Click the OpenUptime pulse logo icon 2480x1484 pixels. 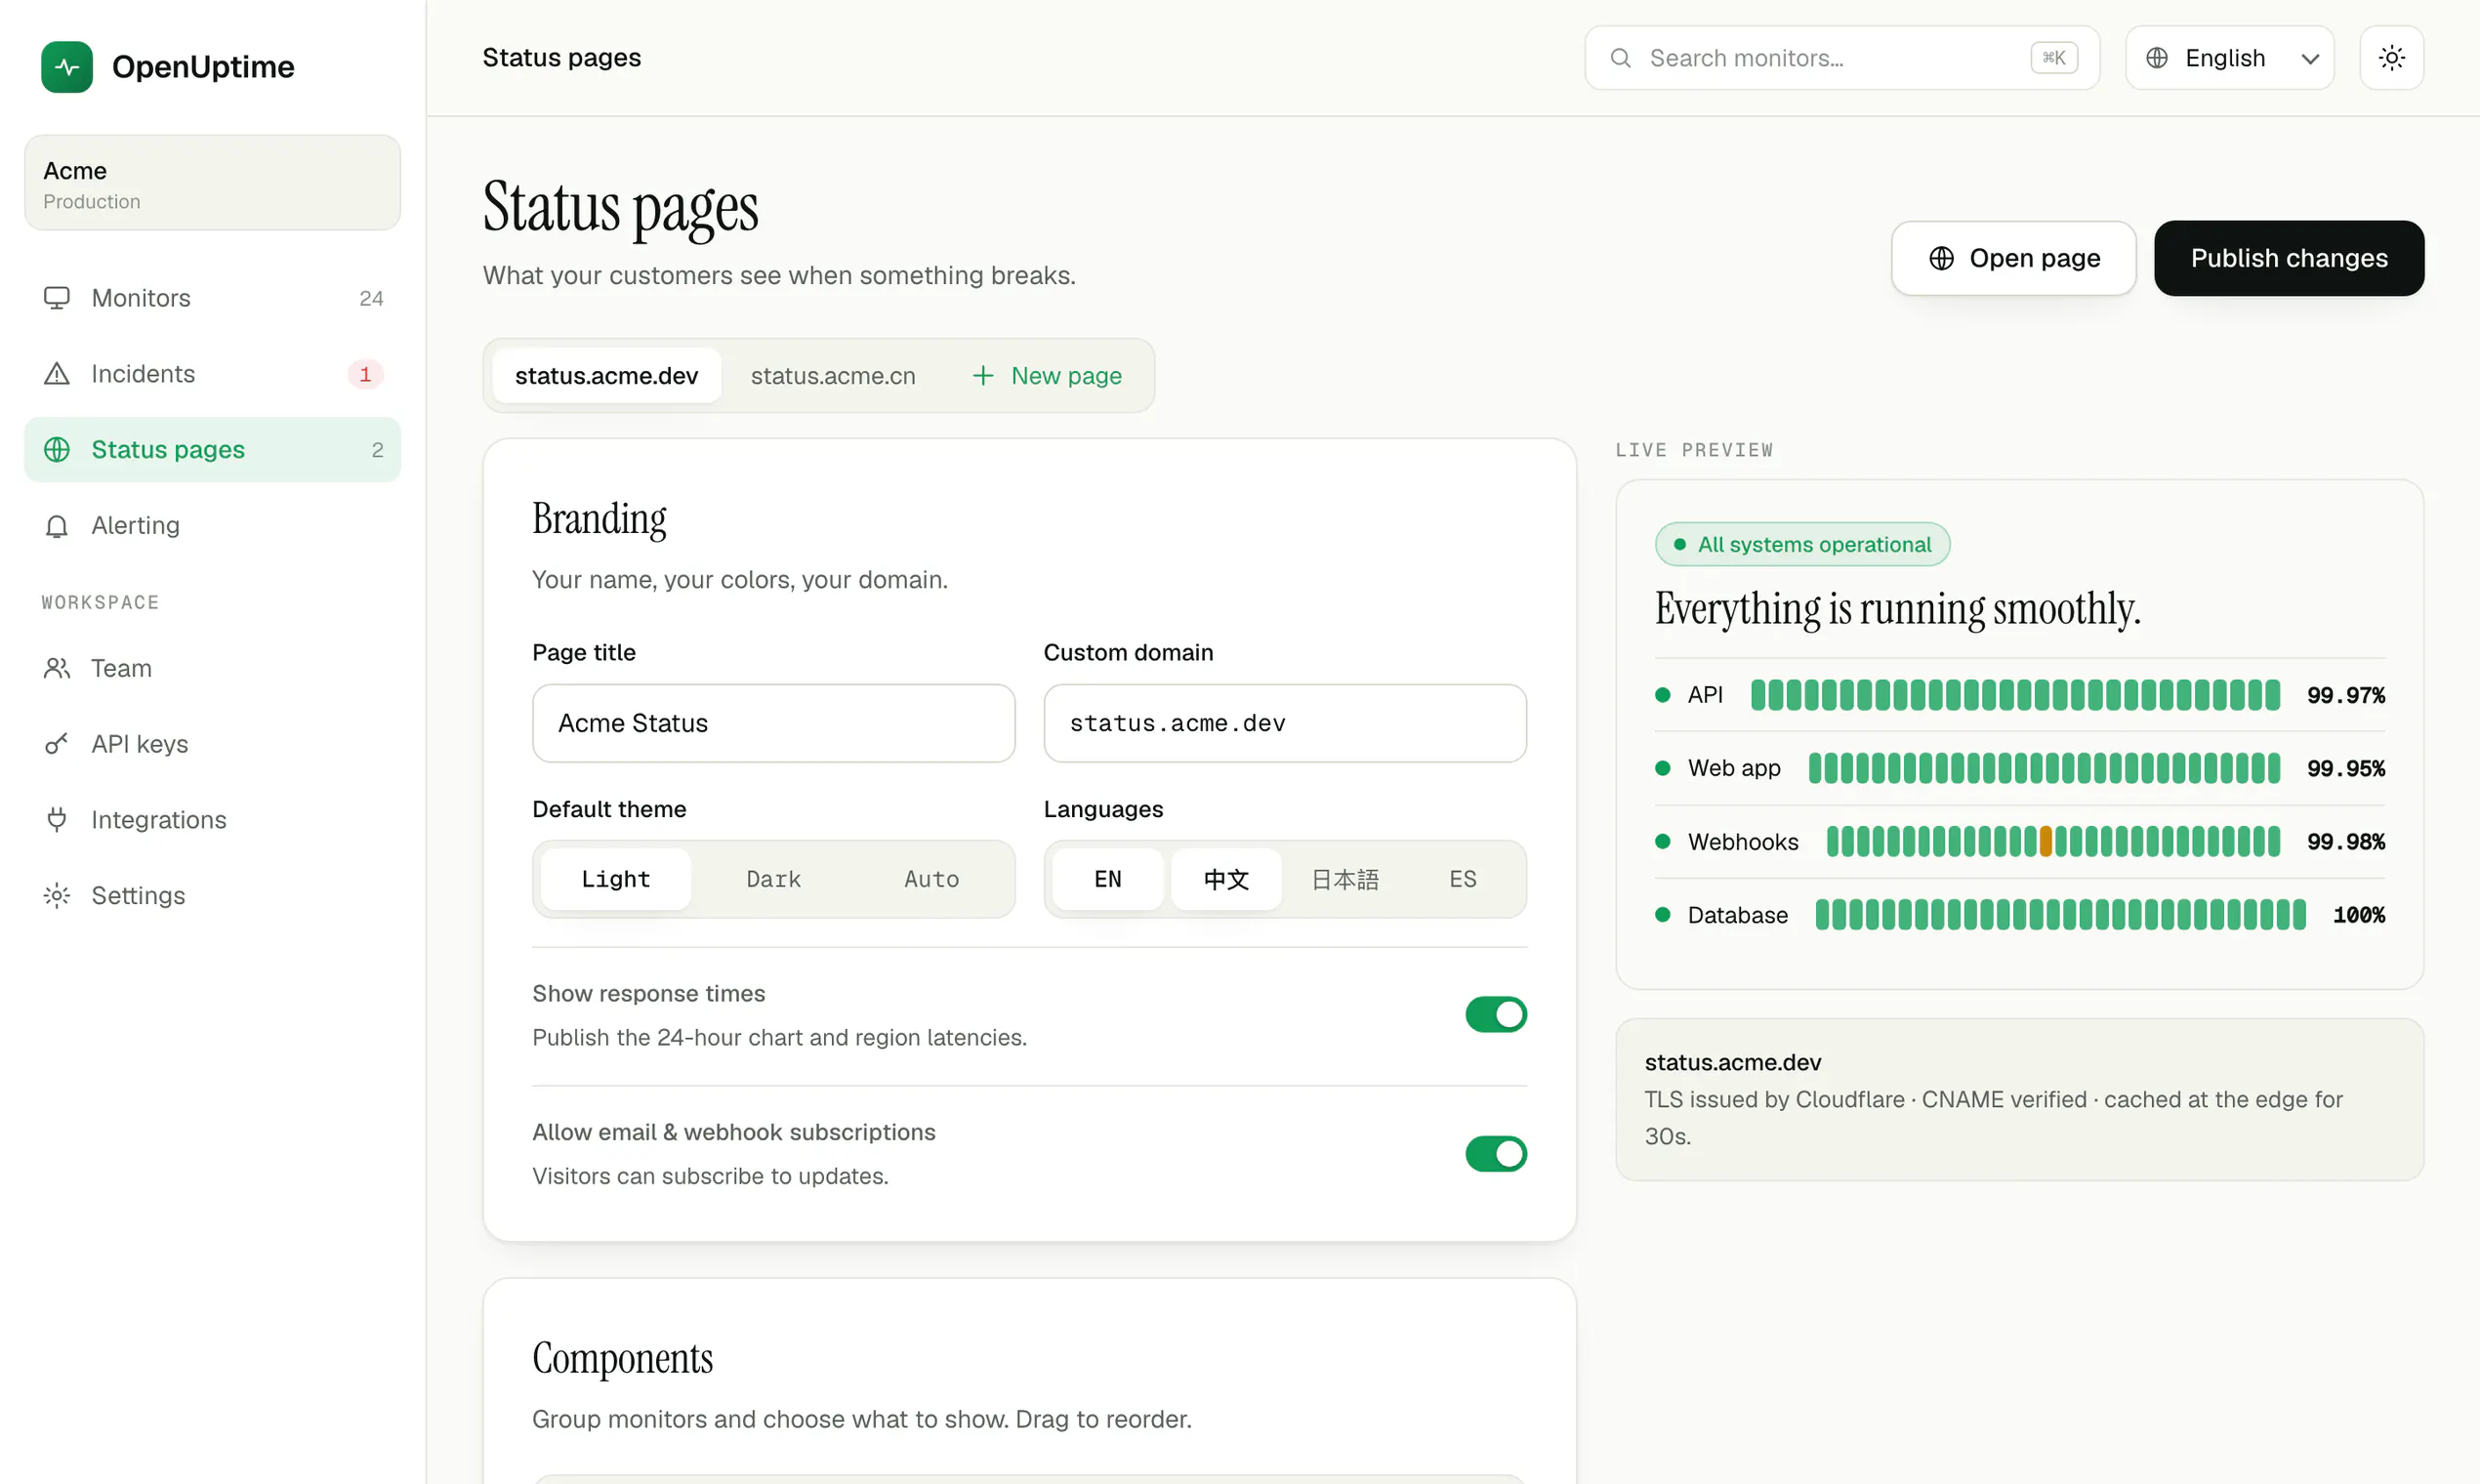click(67, 67)
